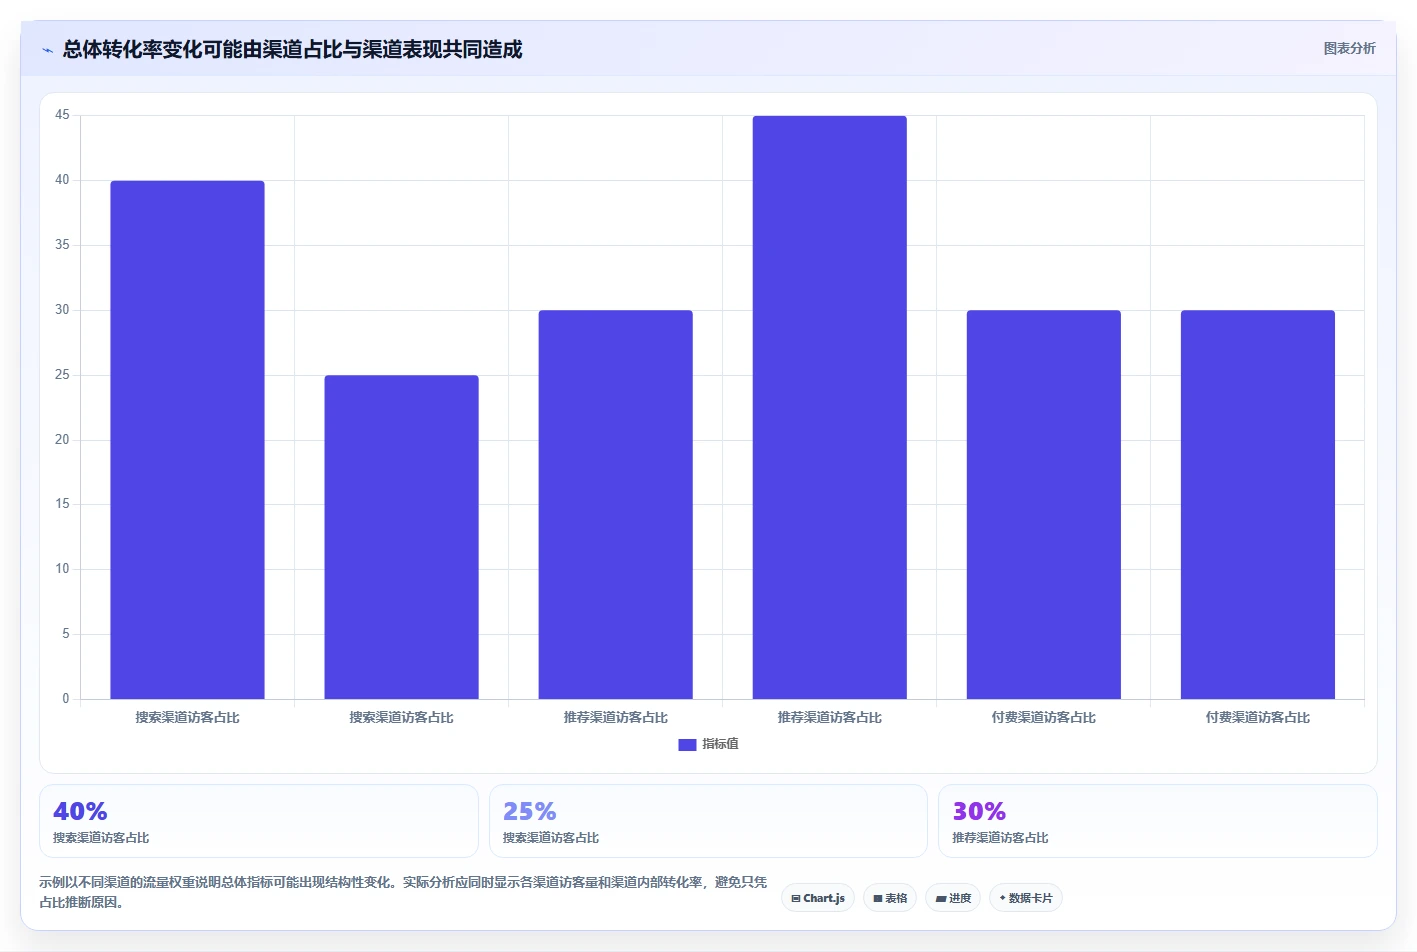The width and height of the screenshot is (1417, 952).
Task: Click the 25-value 搜索渠道访客占比 bar
Action: pos(401,537)
